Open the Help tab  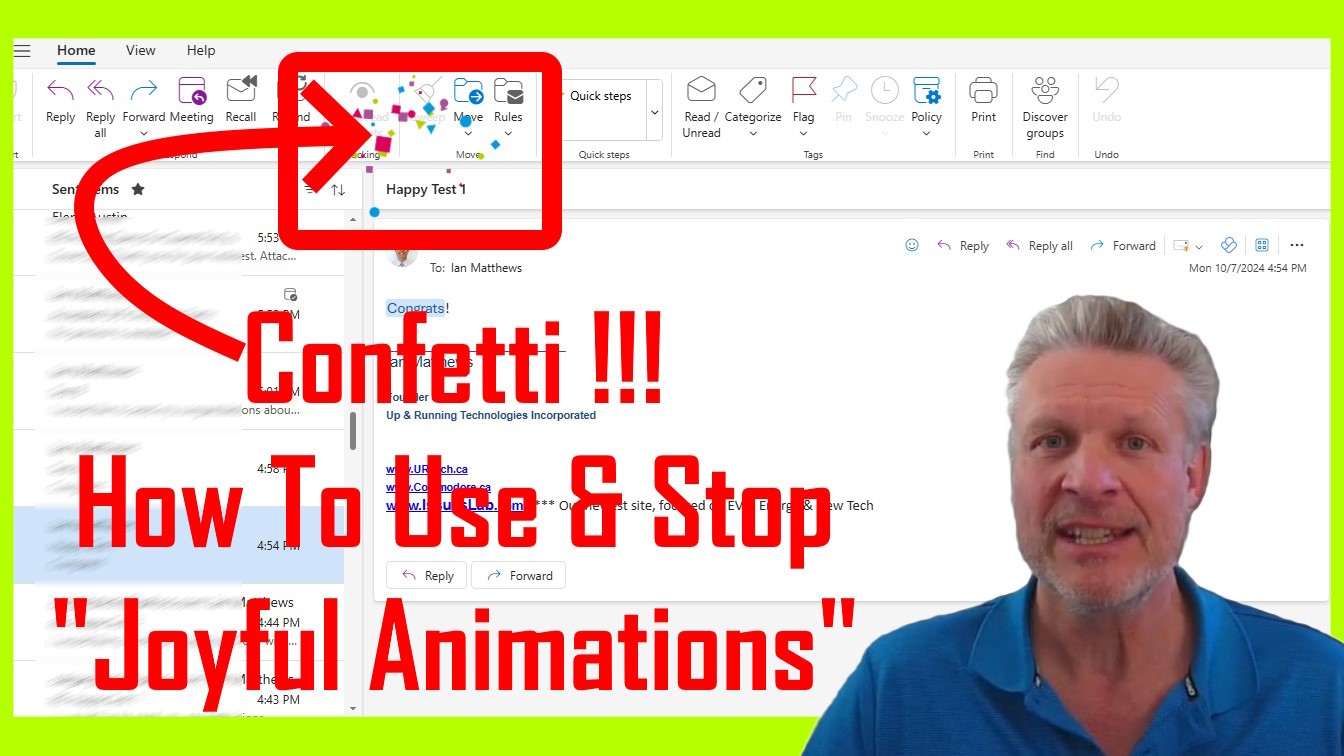click(x=201, y=50)
